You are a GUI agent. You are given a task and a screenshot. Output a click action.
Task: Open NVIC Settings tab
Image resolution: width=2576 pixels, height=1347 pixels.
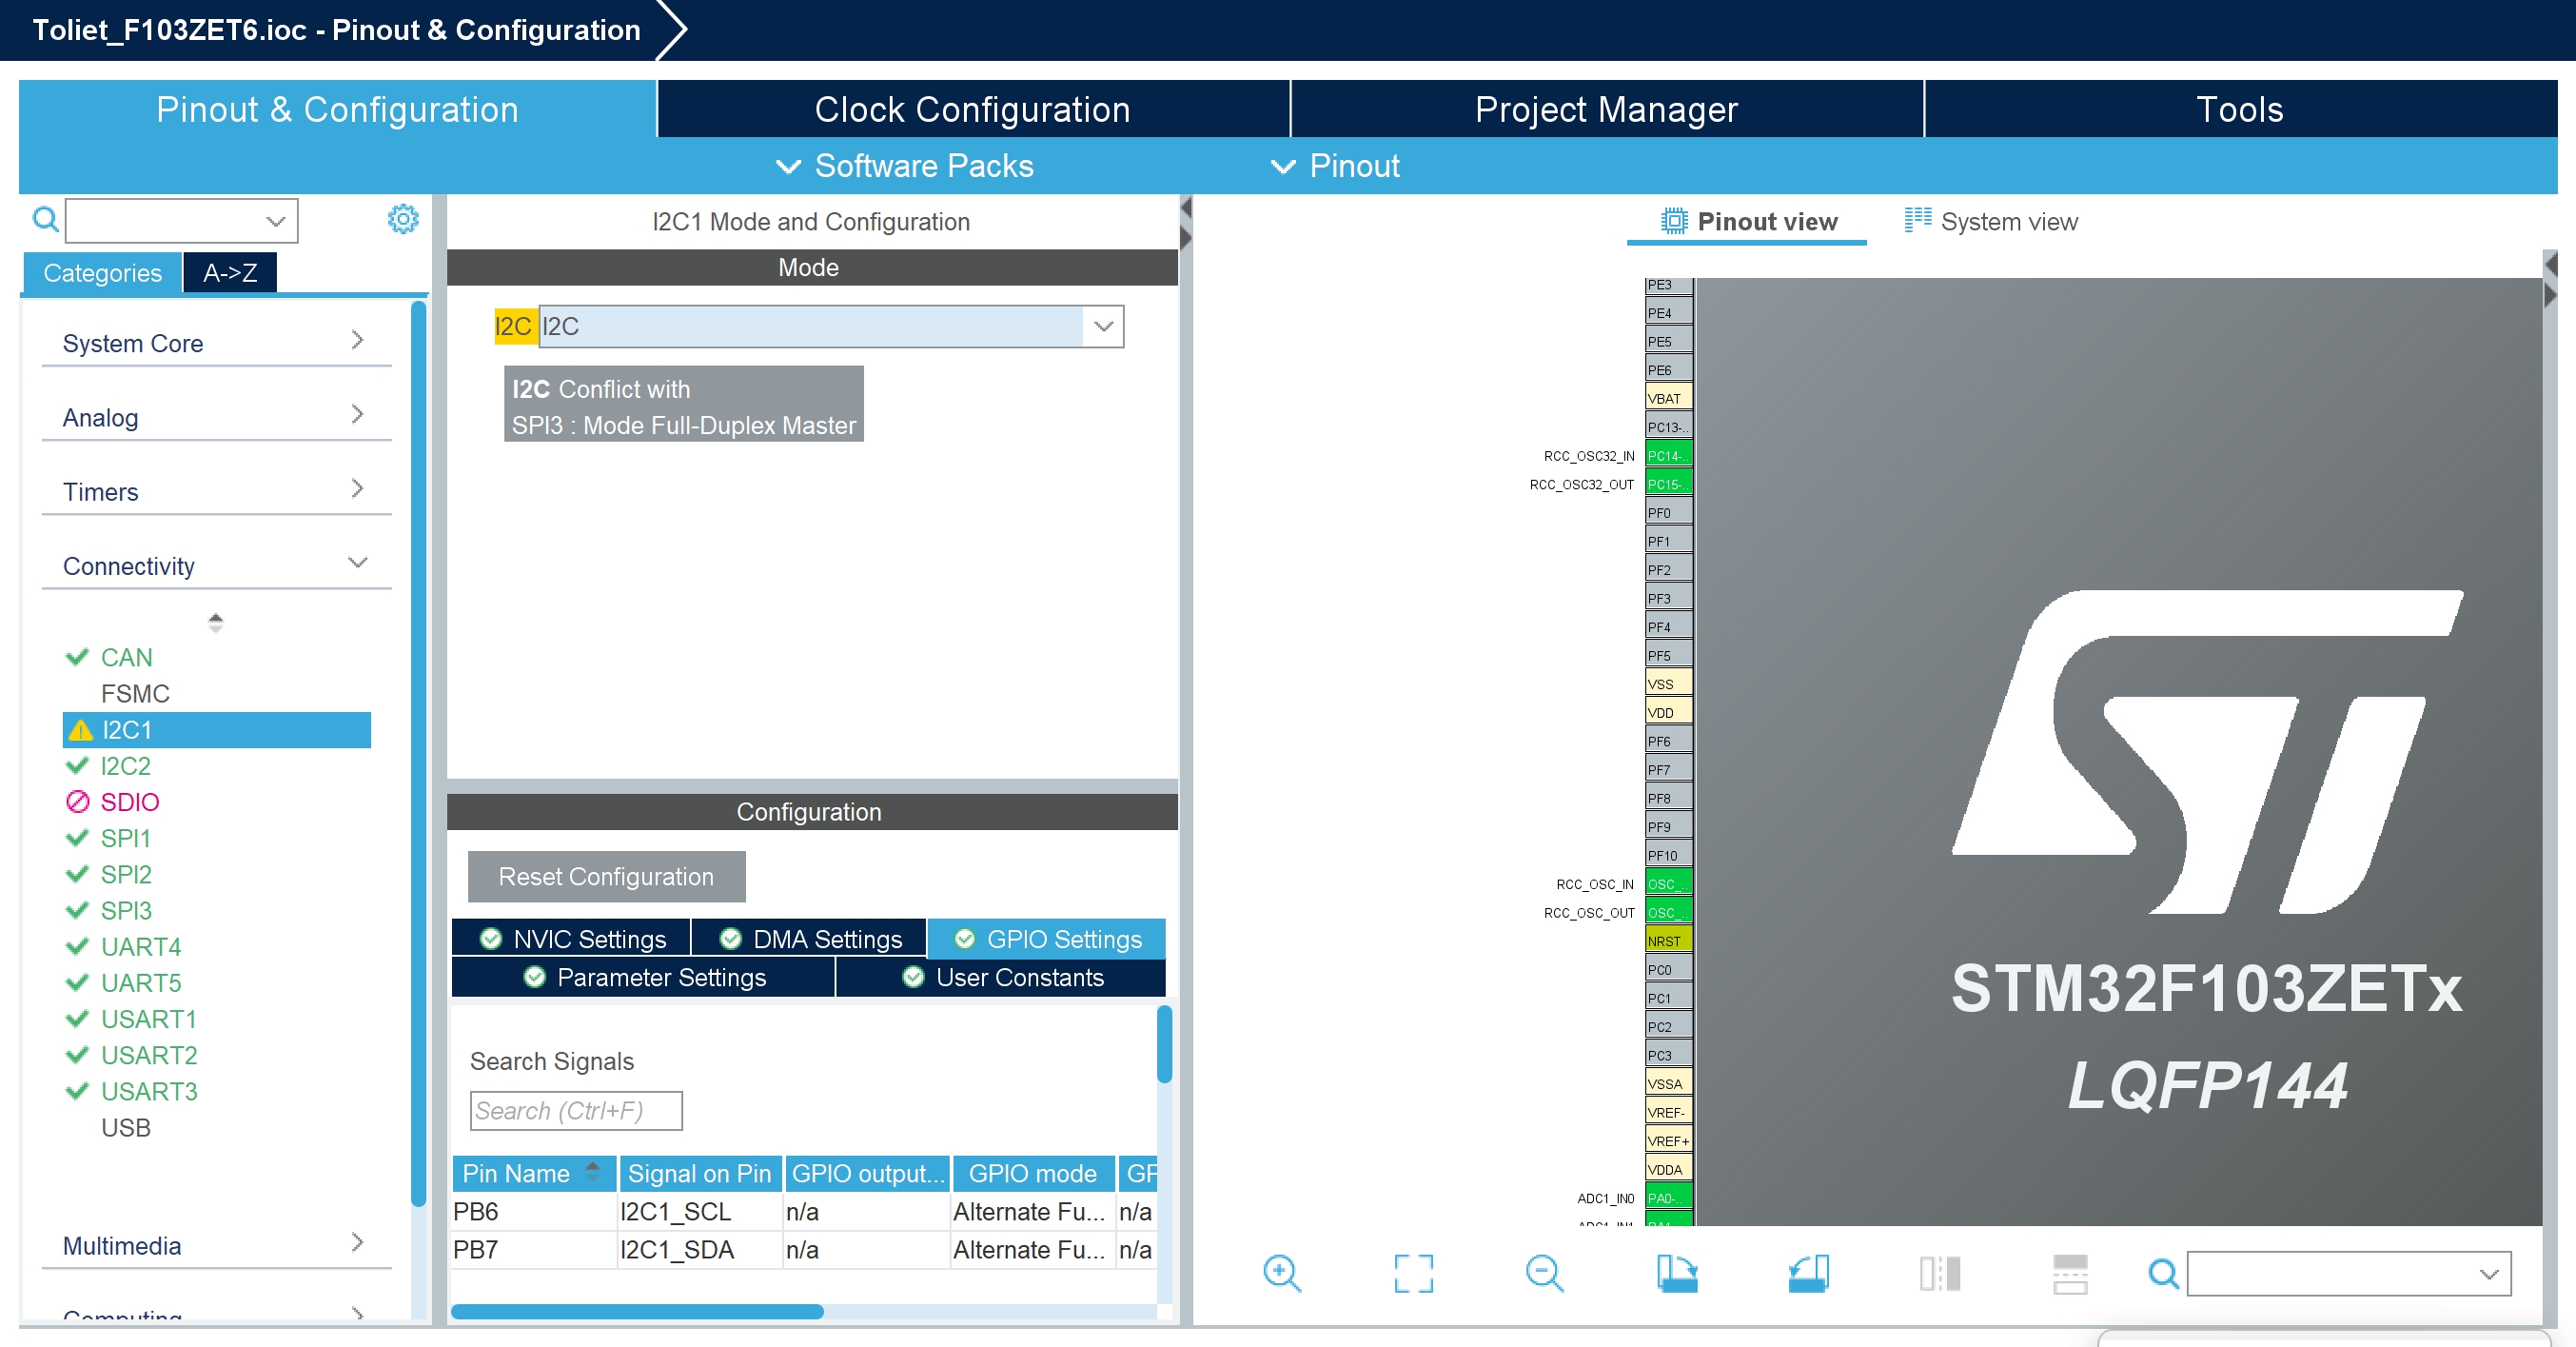coord(572,939)
